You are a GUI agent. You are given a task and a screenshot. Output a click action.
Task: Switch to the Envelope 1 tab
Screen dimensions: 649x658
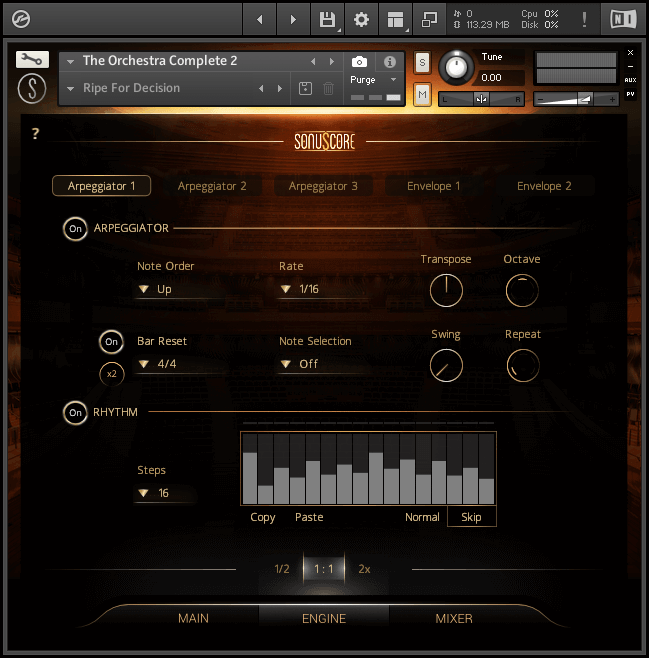tap(434, 186)
